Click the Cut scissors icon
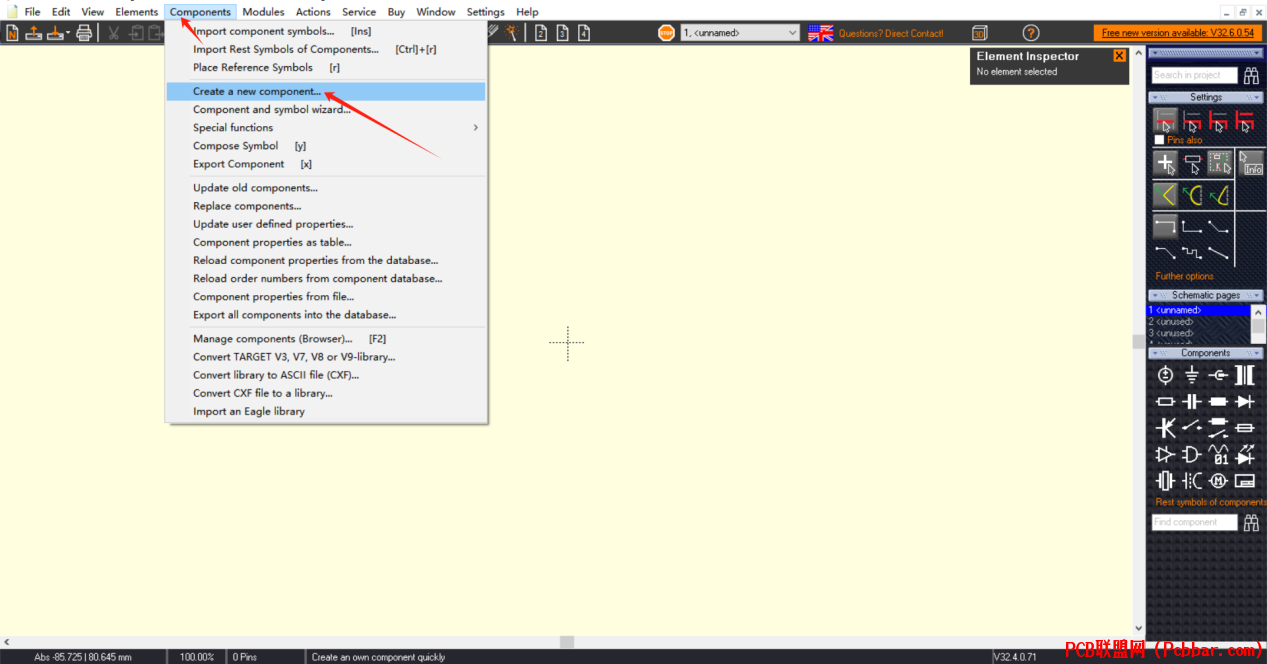 coord(113,33)
